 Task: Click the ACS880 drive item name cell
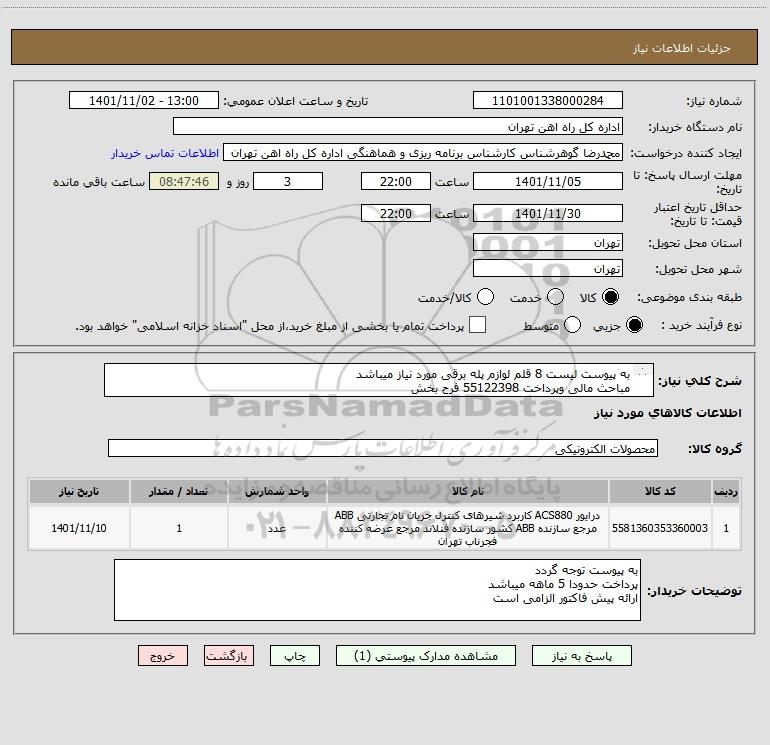coord(468,528)
